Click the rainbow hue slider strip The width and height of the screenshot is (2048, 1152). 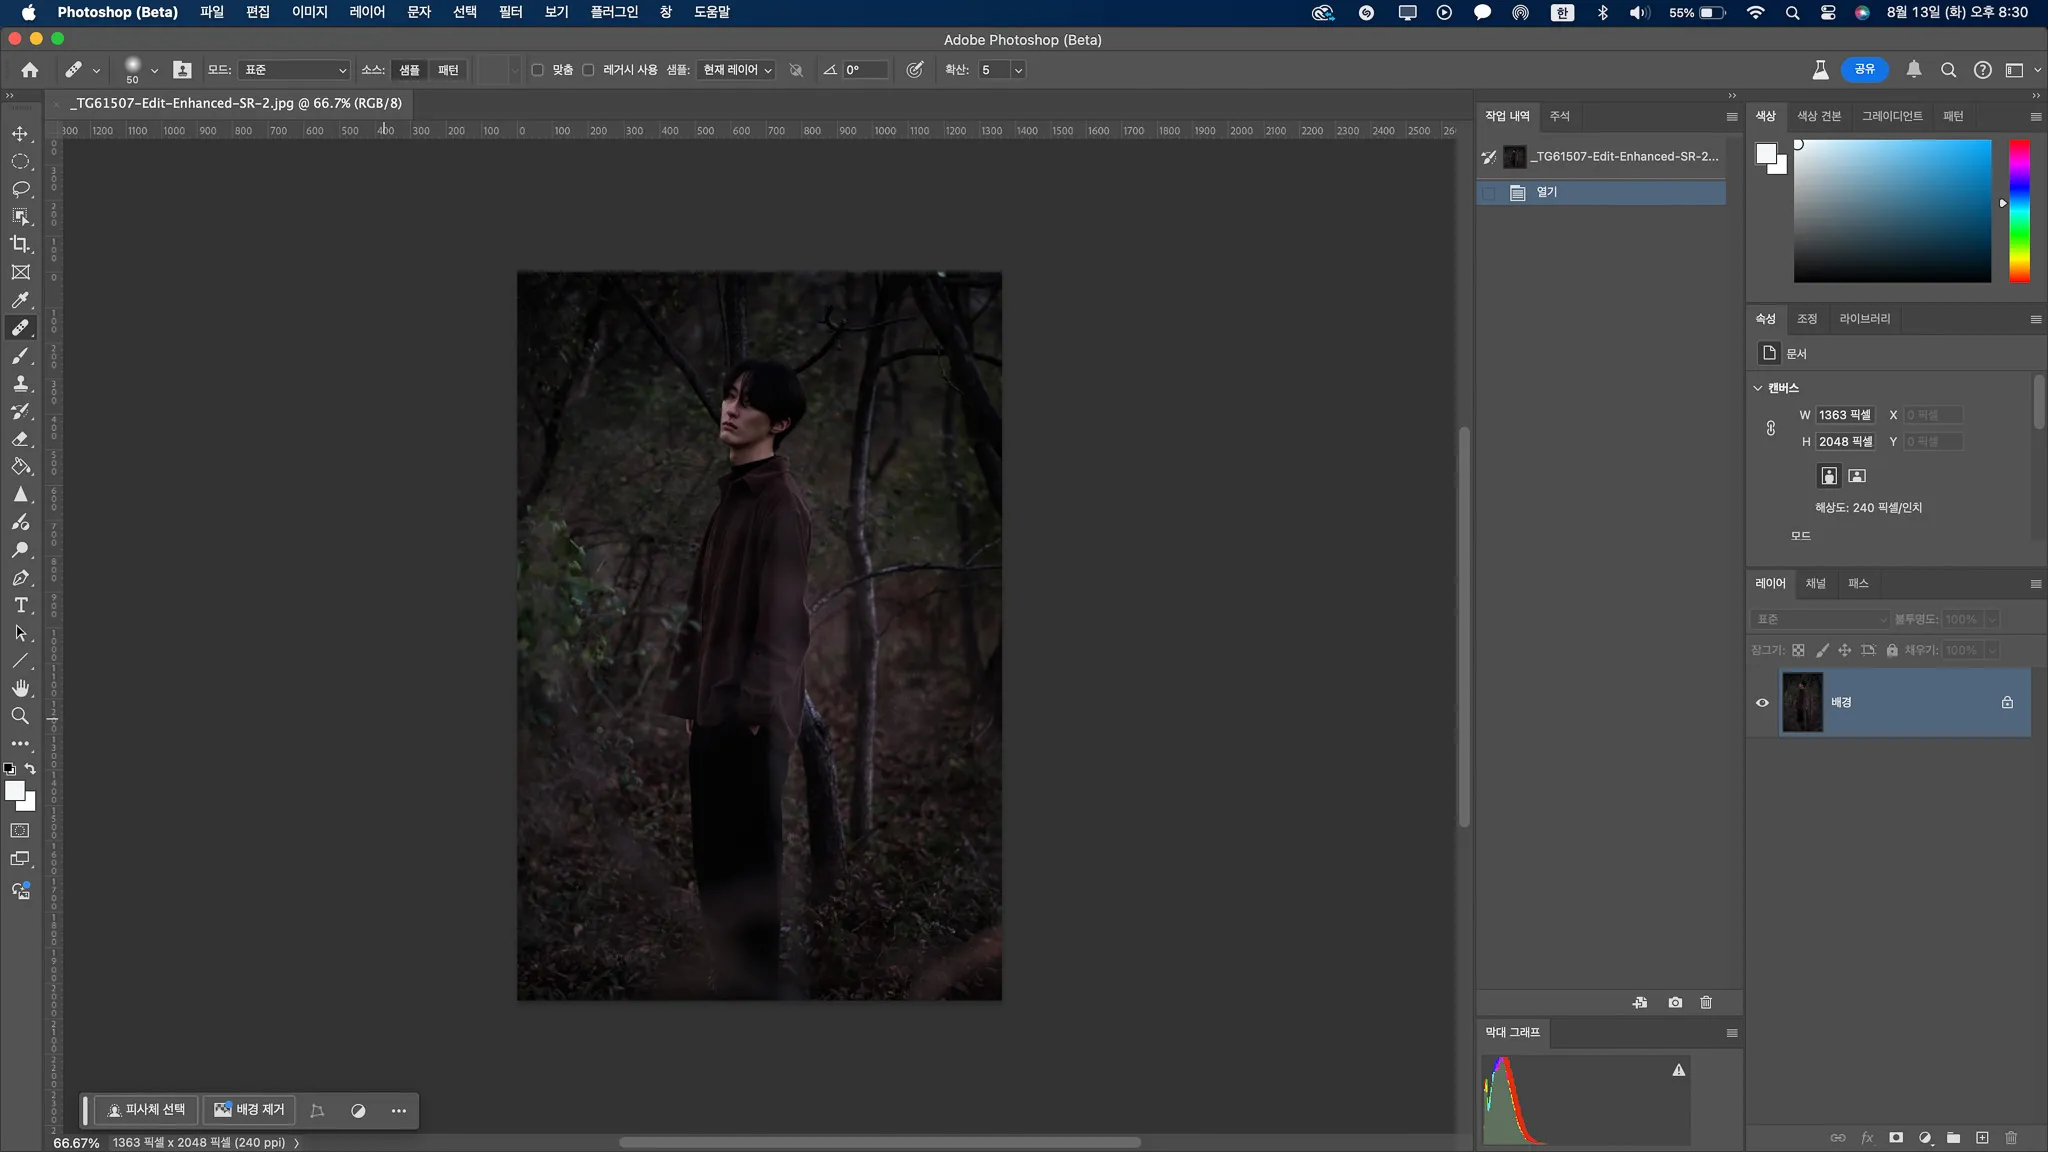click(x=2019, y=210)
